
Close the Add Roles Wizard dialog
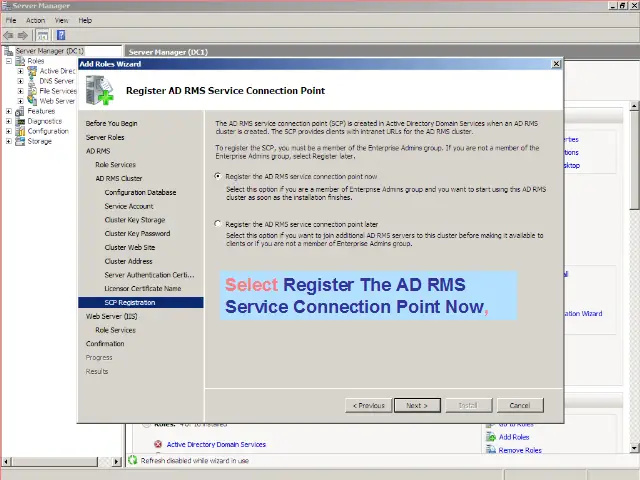556,64
